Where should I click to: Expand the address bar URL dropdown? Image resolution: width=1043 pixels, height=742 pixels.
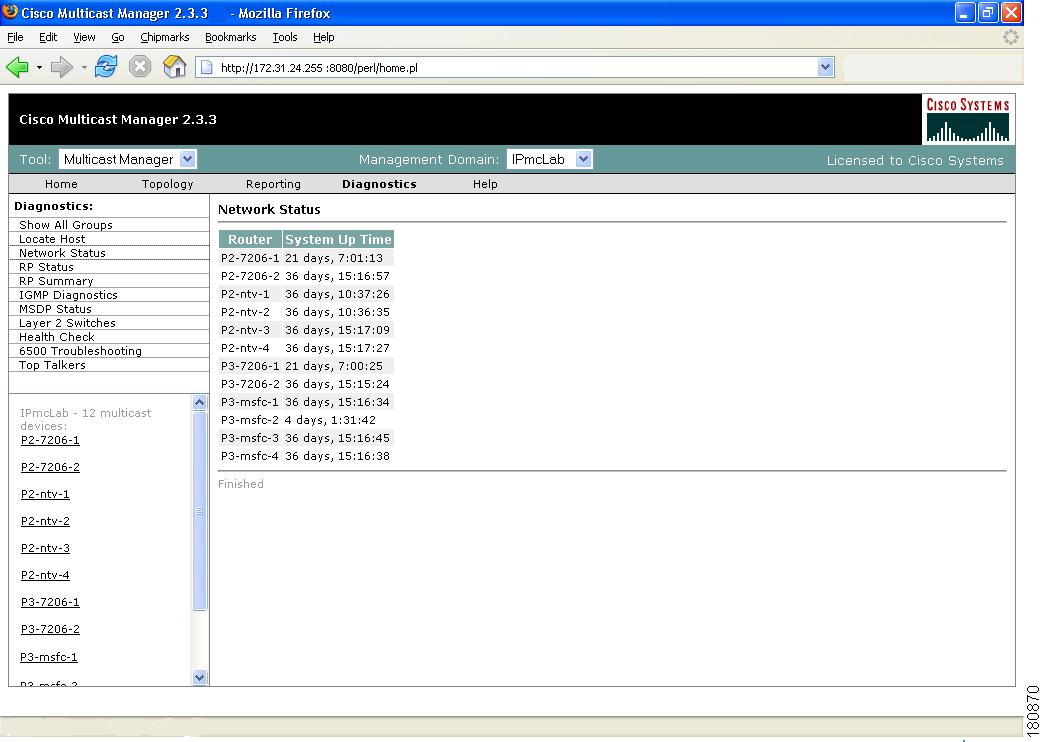pyautogui.click(x=825, y=67)
